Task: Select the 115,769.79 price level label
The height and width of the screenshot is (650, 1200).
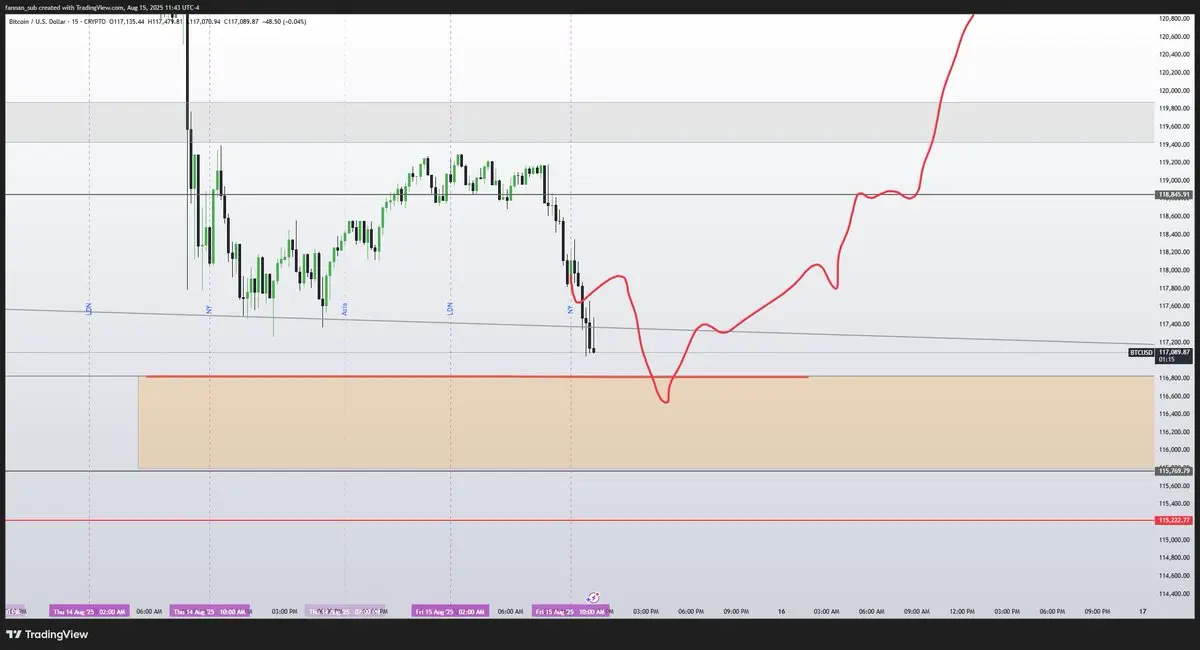Action: click(1174, 470)
